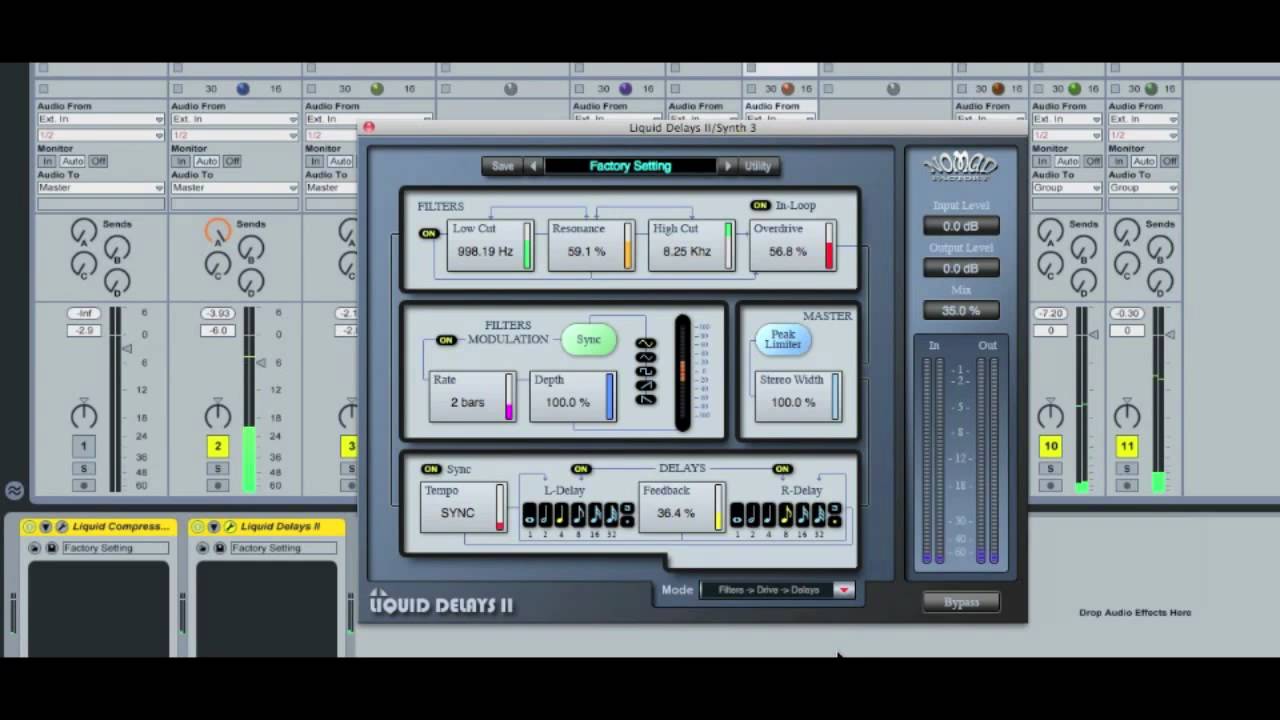Open the Mode dropdown
1280x720 pixels.
click(778, 590)
